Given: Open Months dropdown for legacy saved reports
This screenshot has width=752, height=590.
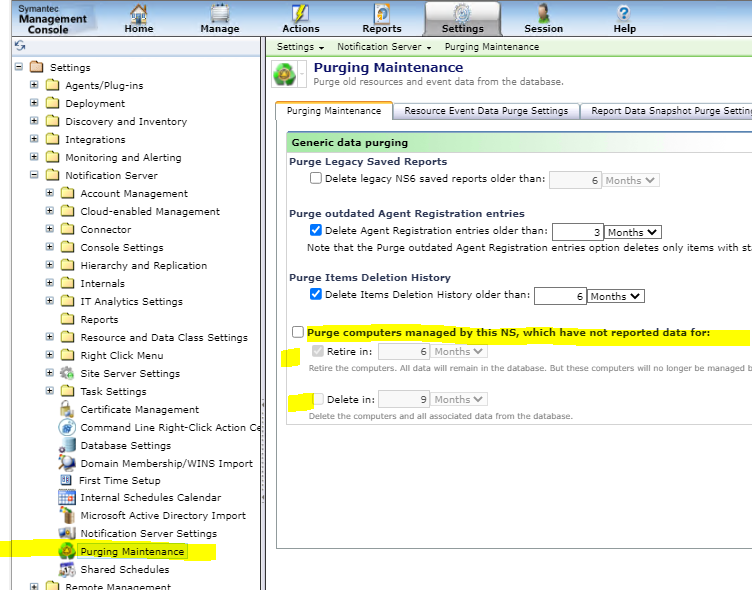Looking at the screenshot, I should 630,180.
